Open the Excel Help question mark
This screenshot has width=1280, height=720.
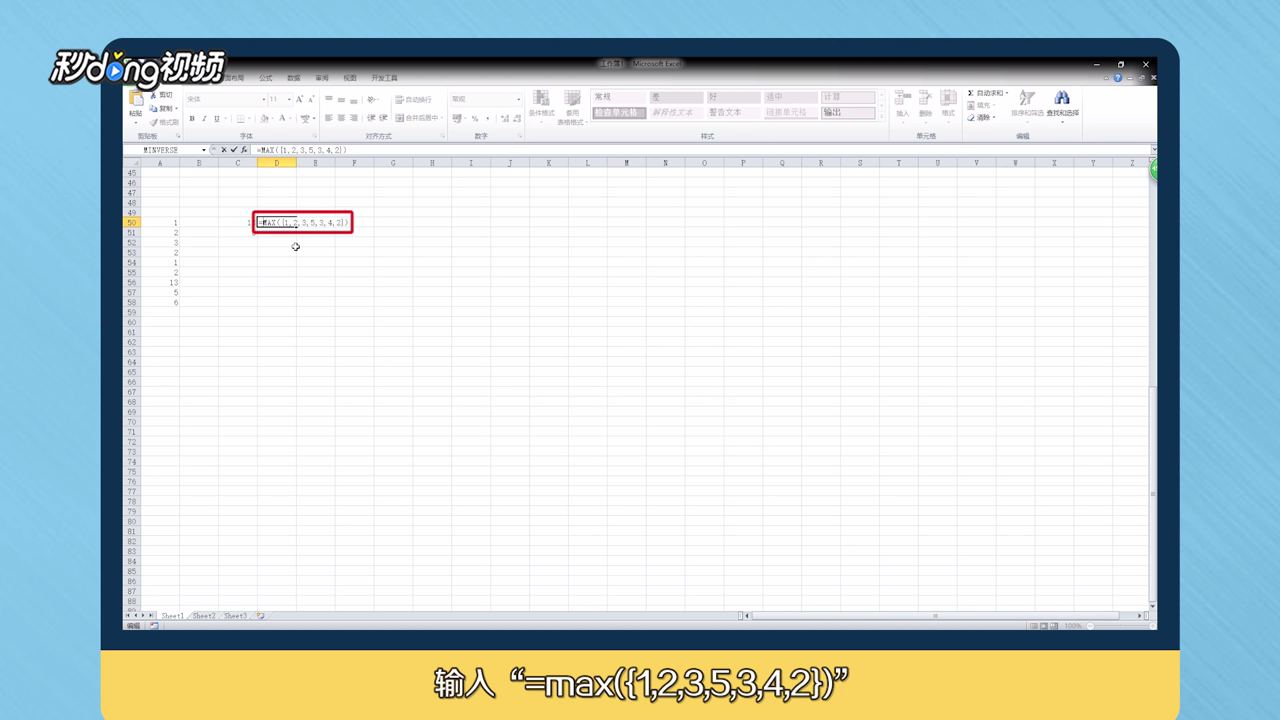[x=1118, y=77]
